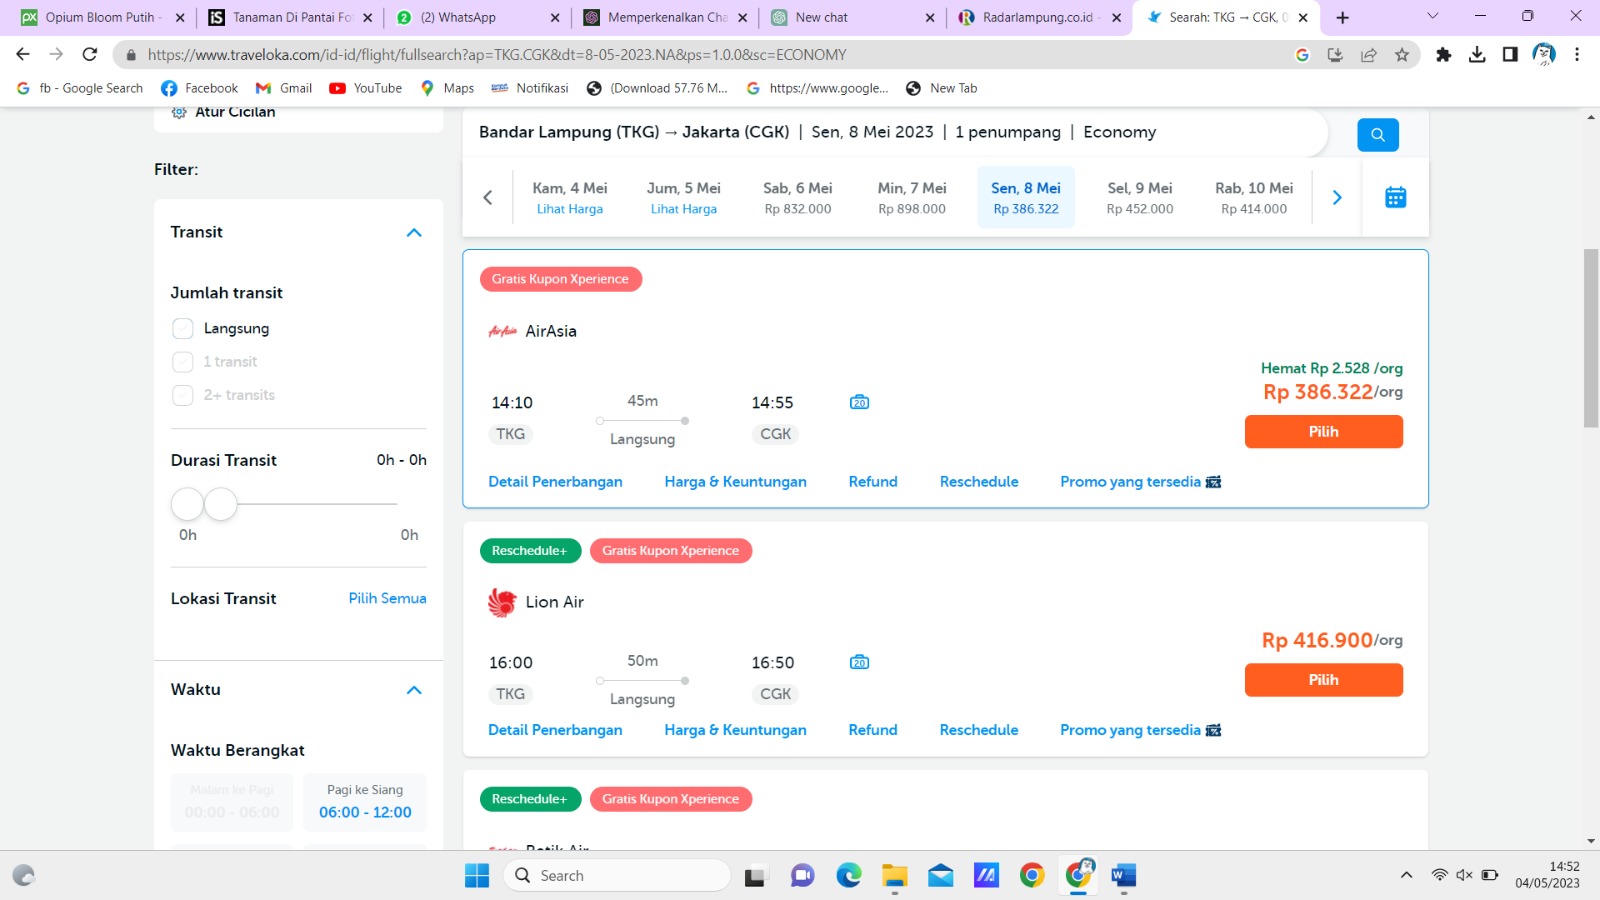The height and width of the screenshot is (900, 1600).
Task: Launch File Explorer from taskbar
Action: point(894,876)
